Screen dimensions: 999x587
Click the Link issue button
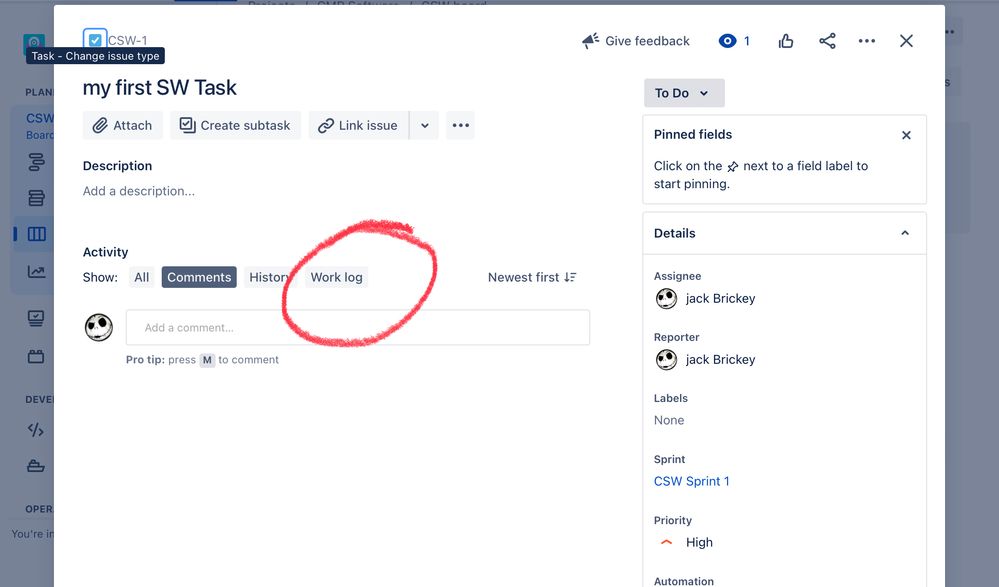358,126
